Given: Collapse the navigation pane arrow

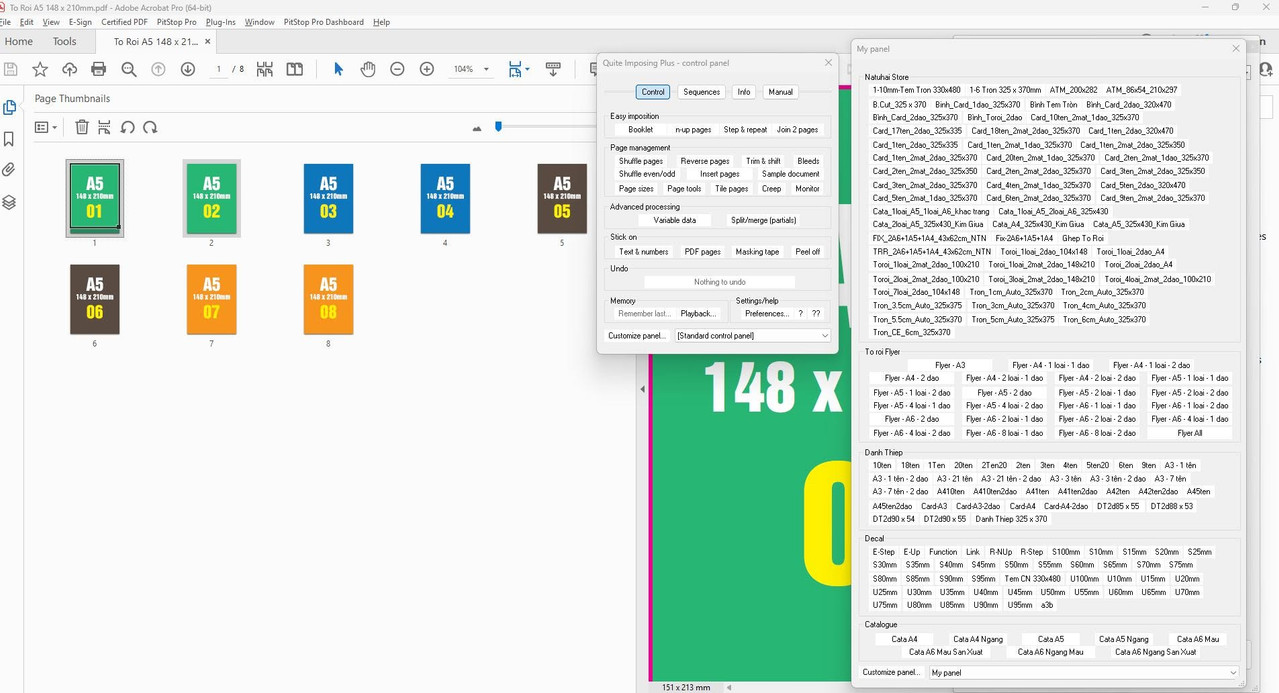Looking at the screenshot, I should (x=642, y=389).
